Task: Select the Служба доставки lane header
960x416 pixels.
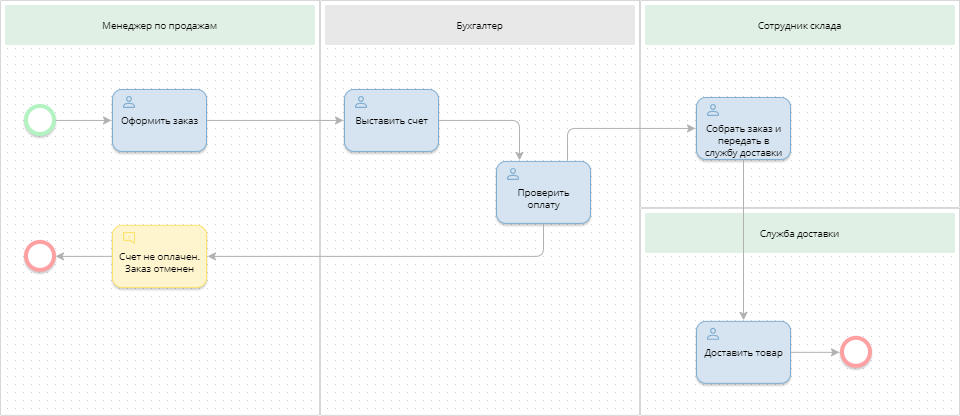Action: point(800,233)
